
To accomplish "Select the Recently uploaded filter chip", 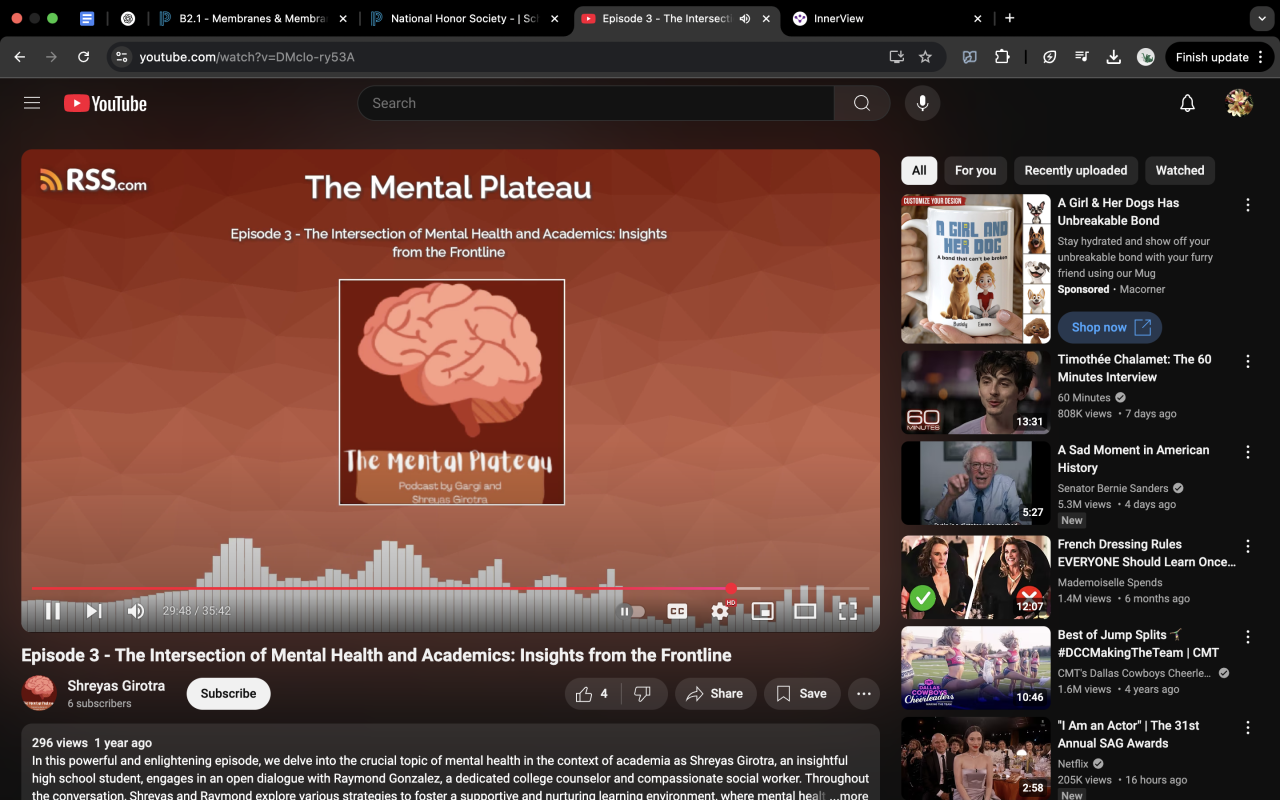I will click(1076, 170).
